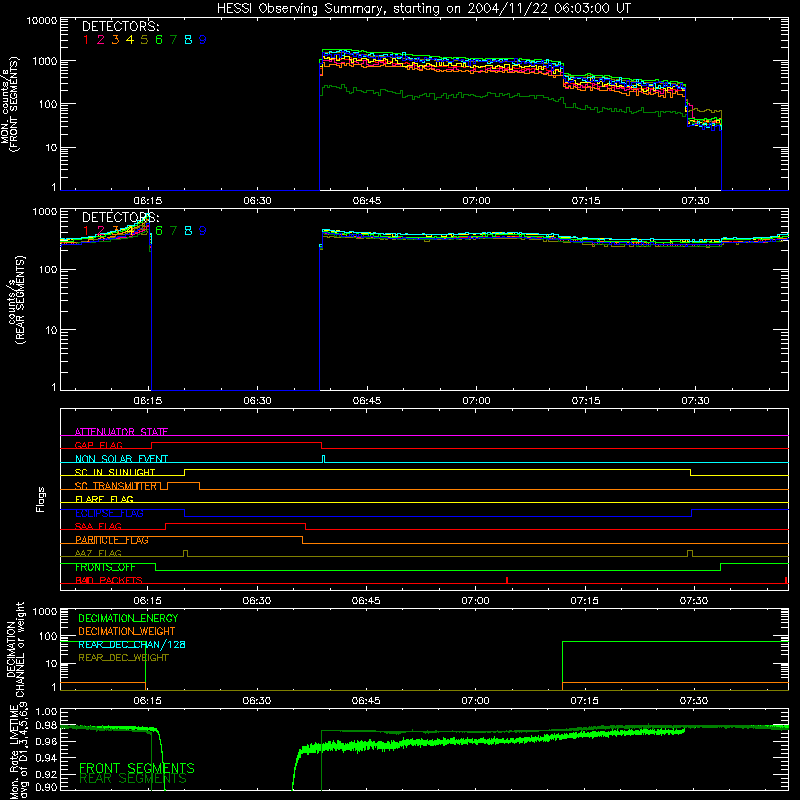Click counts/s (REAR SEGMENTS) axis title
This screenshot has width=800, height=800.
(x=16, y=300)
